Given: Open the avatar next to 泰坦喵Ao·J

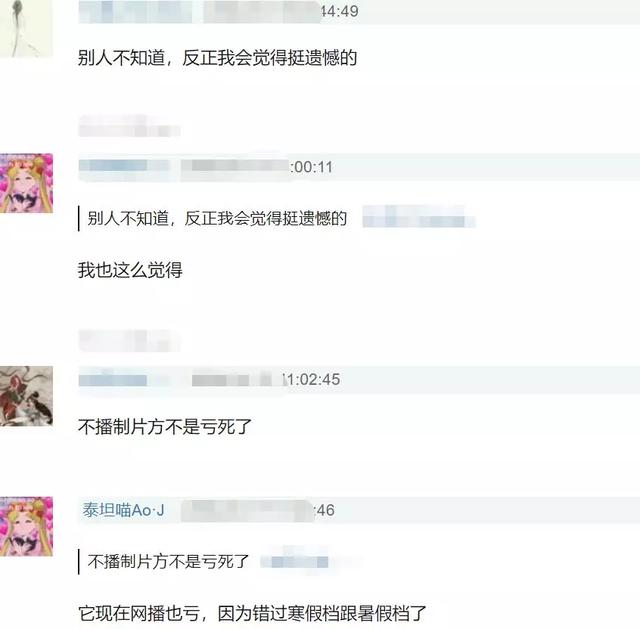Looking at the screenshot, I should tap(26, 526).
